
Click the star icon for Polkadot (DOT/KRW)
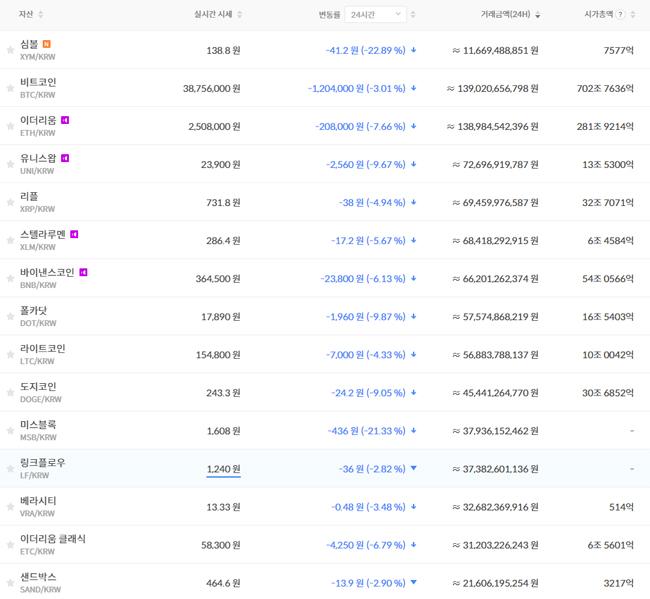pos(10,316)
